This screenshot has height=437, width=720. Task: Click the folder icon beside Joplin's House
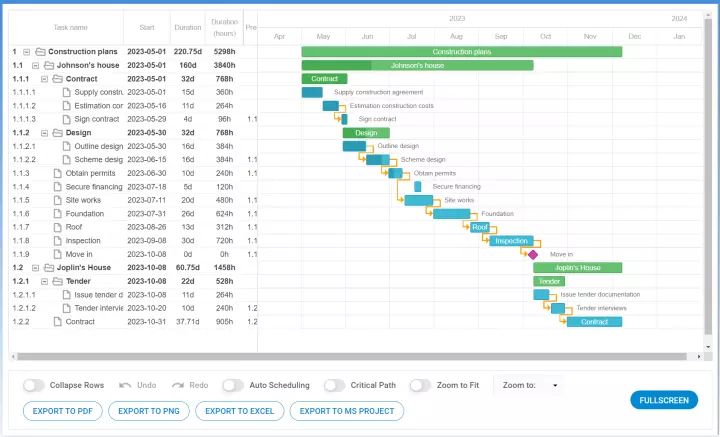49,268
